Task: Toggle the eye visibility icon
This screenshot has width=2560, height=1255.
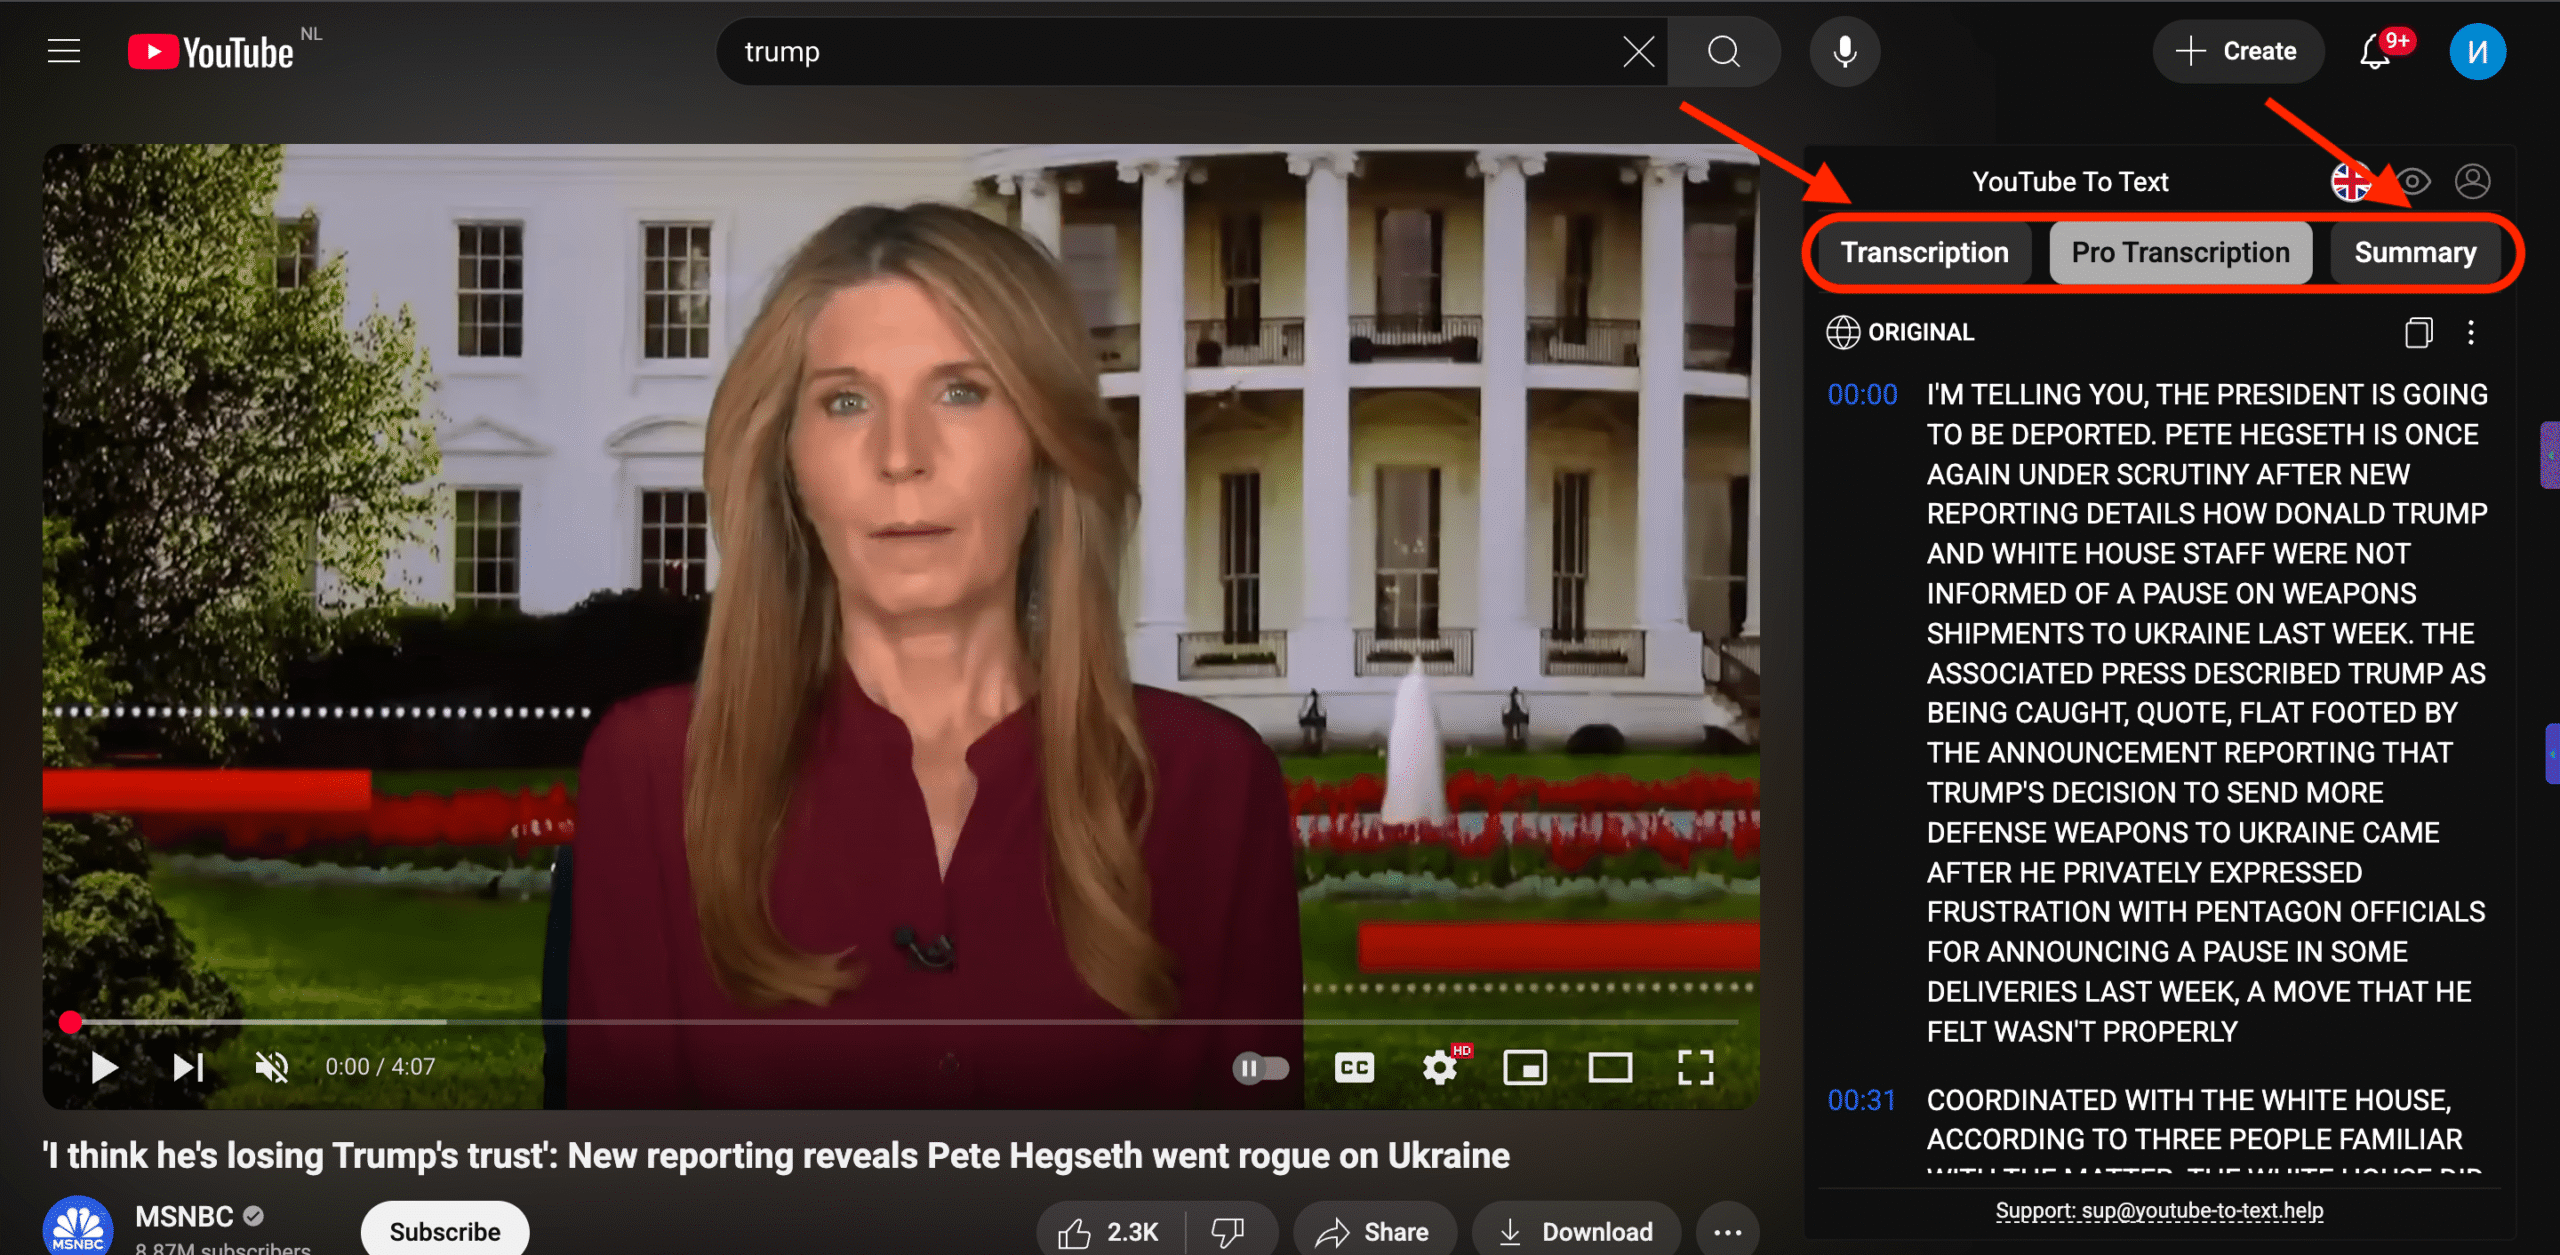Action: click(x=2413, y=181)
